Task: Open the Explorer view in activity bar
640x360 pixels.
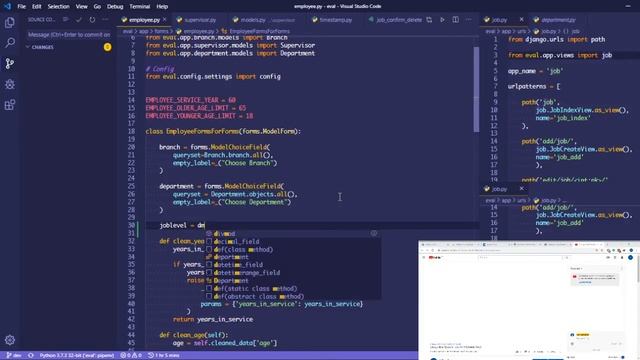Action: pos(10,22)
